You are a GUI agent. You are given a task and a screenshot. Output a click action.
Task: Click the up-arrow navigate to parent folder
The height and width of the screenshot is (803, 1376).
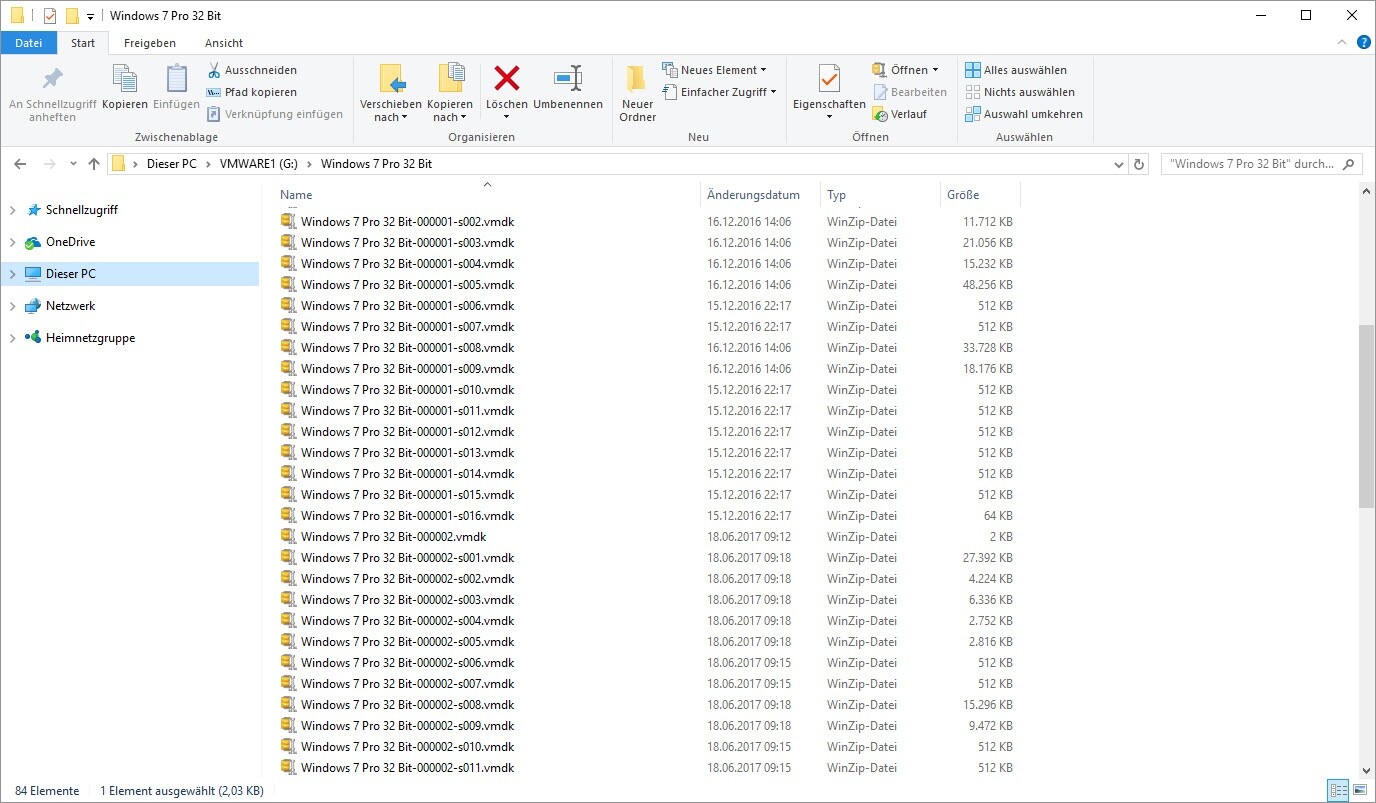click(x=94, y=164)
